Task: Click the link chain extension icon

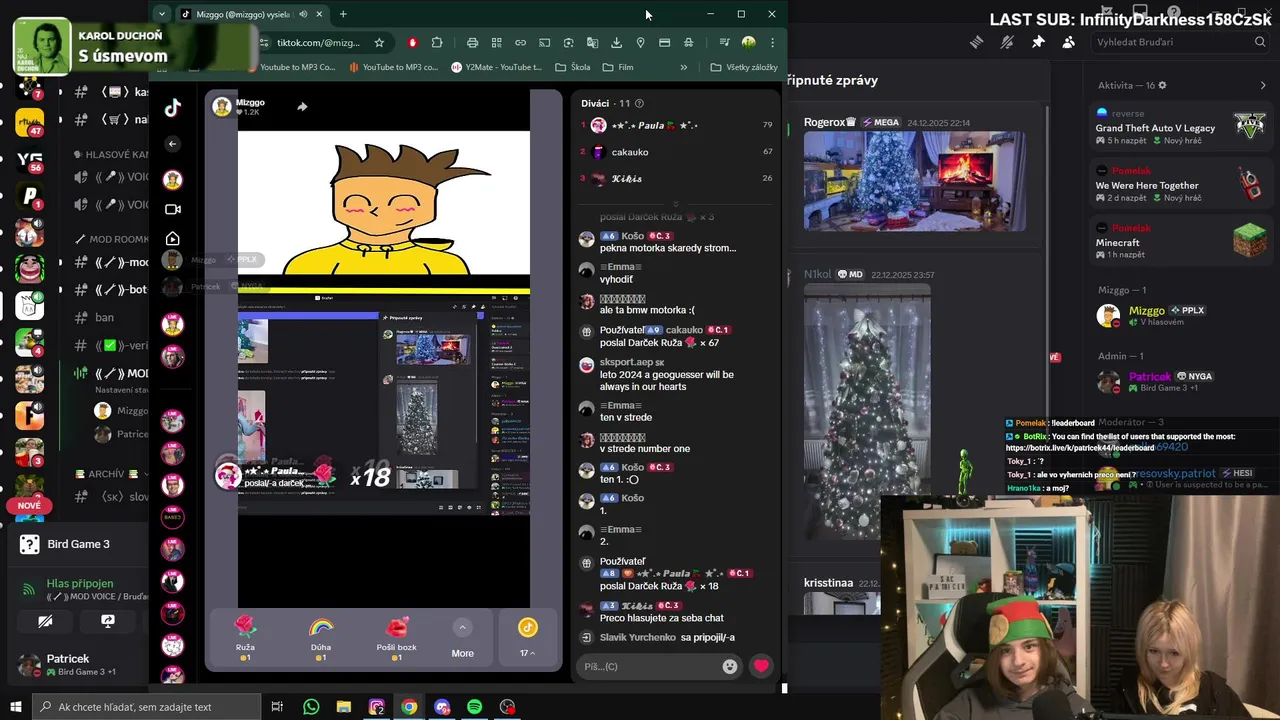Action: tap(520, 43)
